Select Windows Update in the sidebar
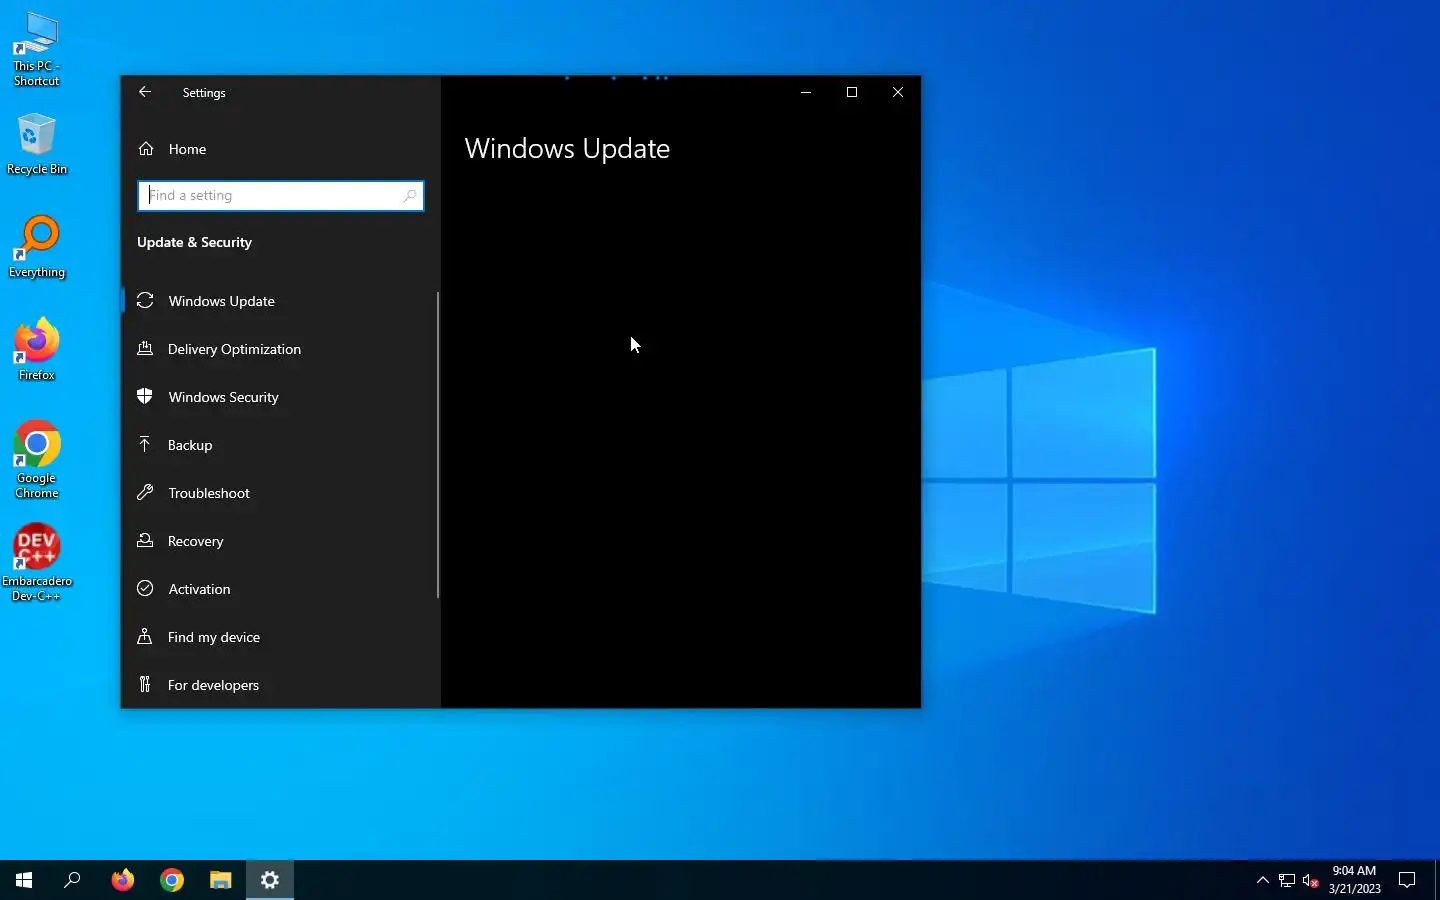 coord(280,301)
